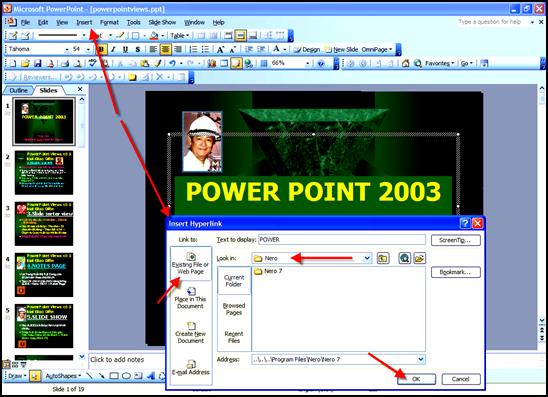Toggle Bold formatting button
548x397 pixels.
[101, 50]
